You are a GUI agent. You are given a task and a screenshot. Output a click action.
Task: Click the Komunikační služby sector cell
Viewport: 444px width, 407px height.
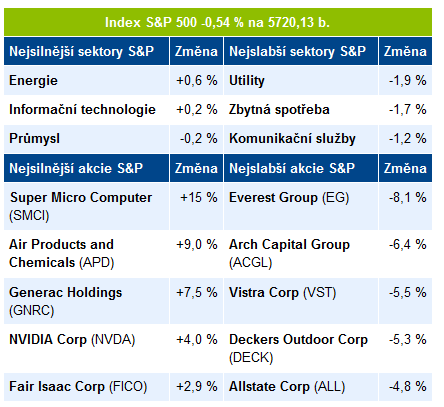(x=301, y=139)
